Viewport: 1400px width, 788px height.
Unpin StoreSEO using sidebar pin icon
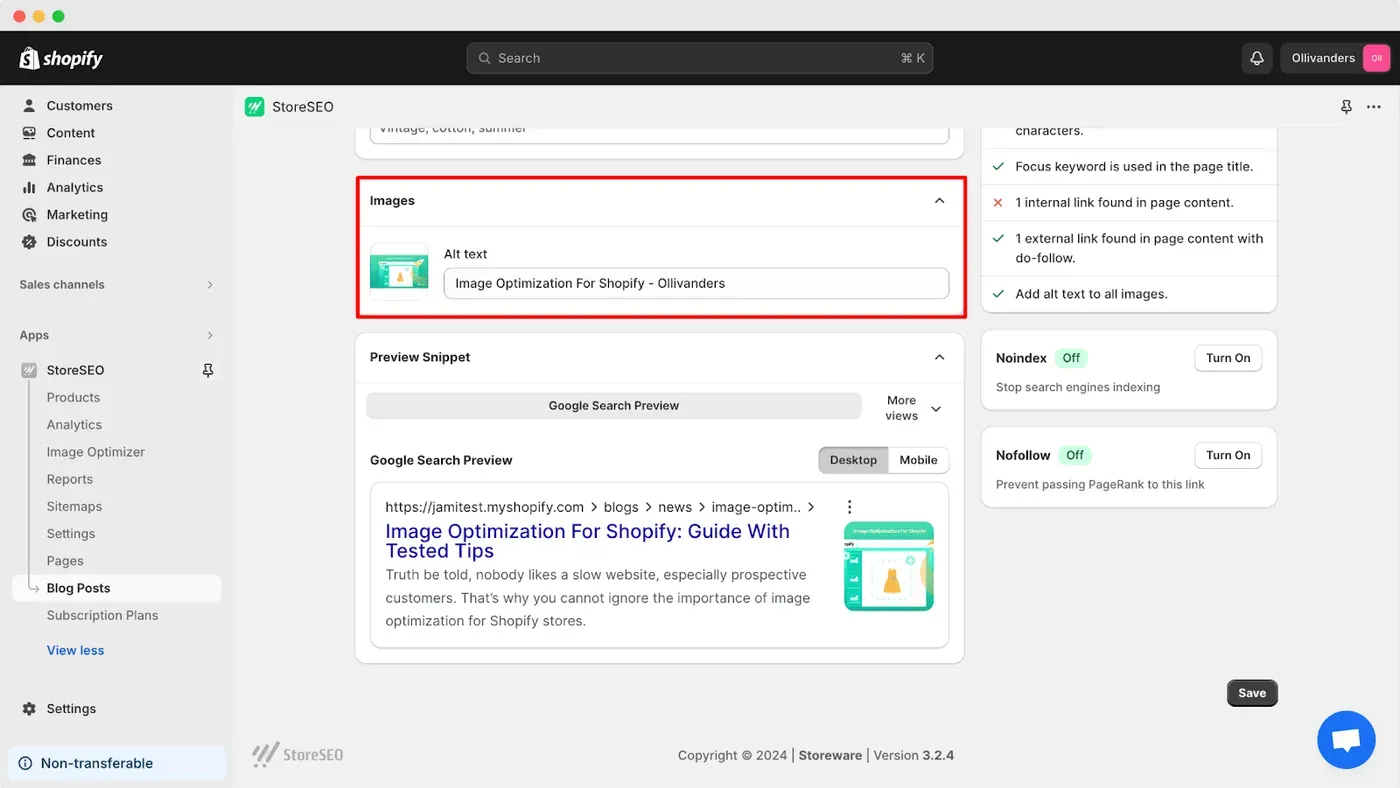(208, 370)
